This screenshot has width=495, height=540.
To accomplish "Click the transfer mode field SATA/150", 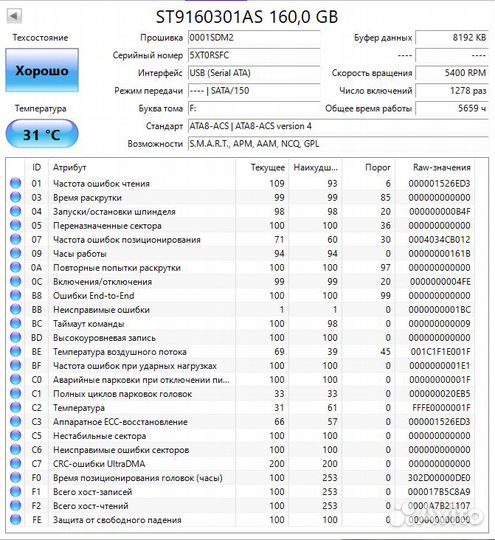I will 254,91.
